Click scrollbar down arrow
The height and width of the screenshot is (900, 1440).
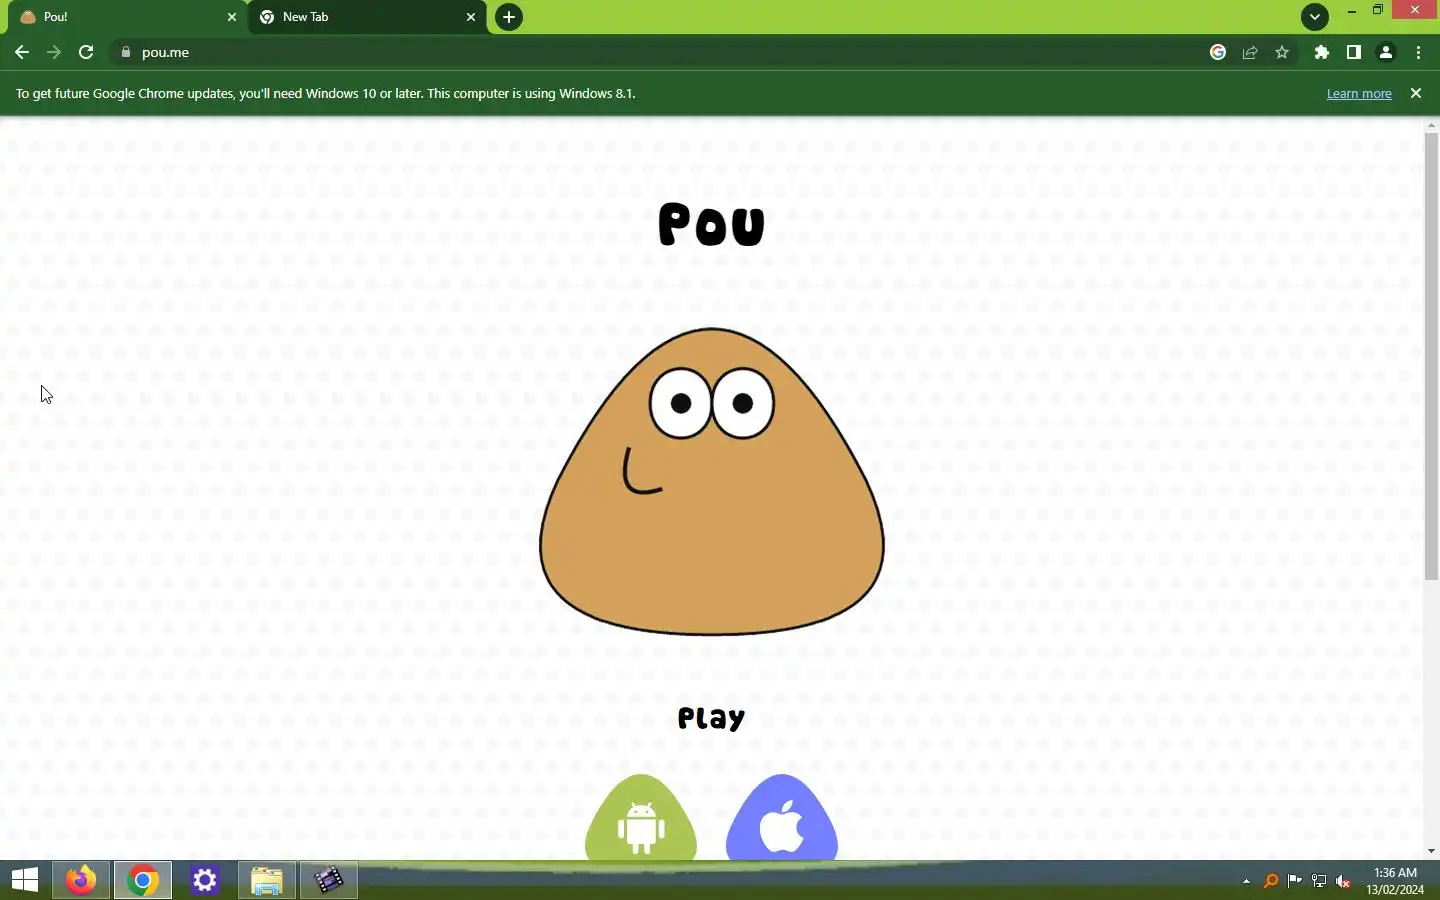(x=1431, y=851)
